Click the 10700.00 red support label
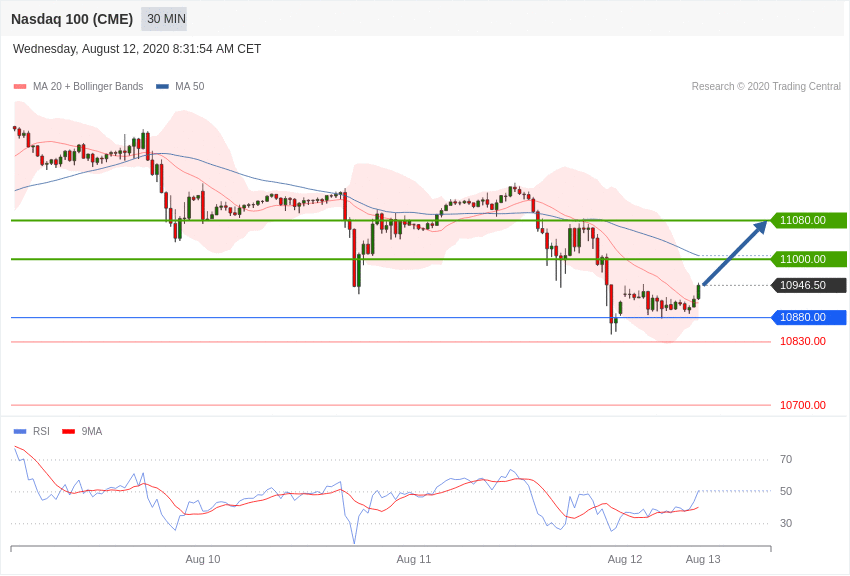The height and width of the screenshot is (576, 850). pyautogui.click(x=802, y=405)
